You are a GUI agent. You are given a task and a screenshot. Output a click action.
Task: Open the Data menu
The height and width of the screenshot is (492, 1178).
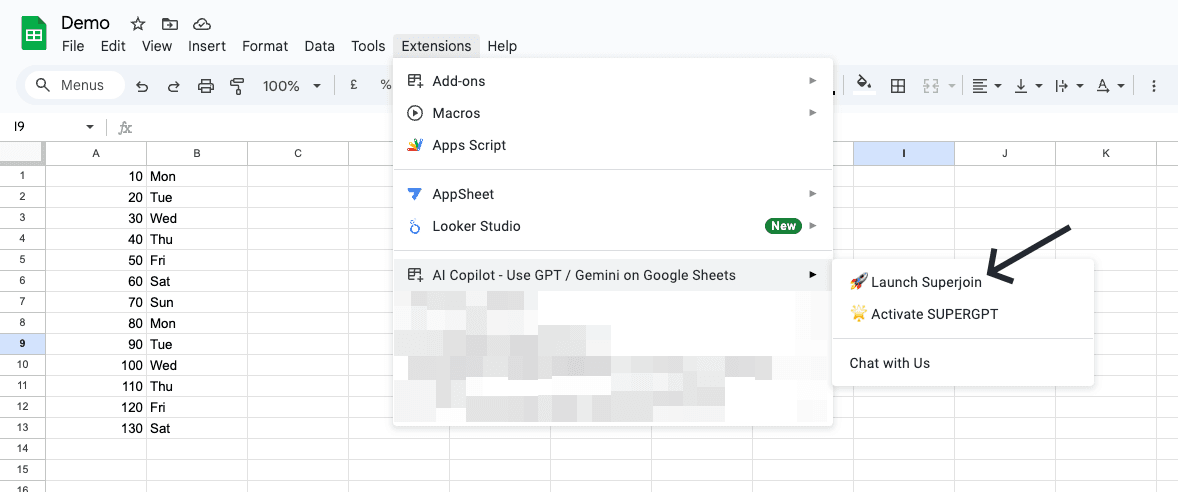[x=319, y=46]
